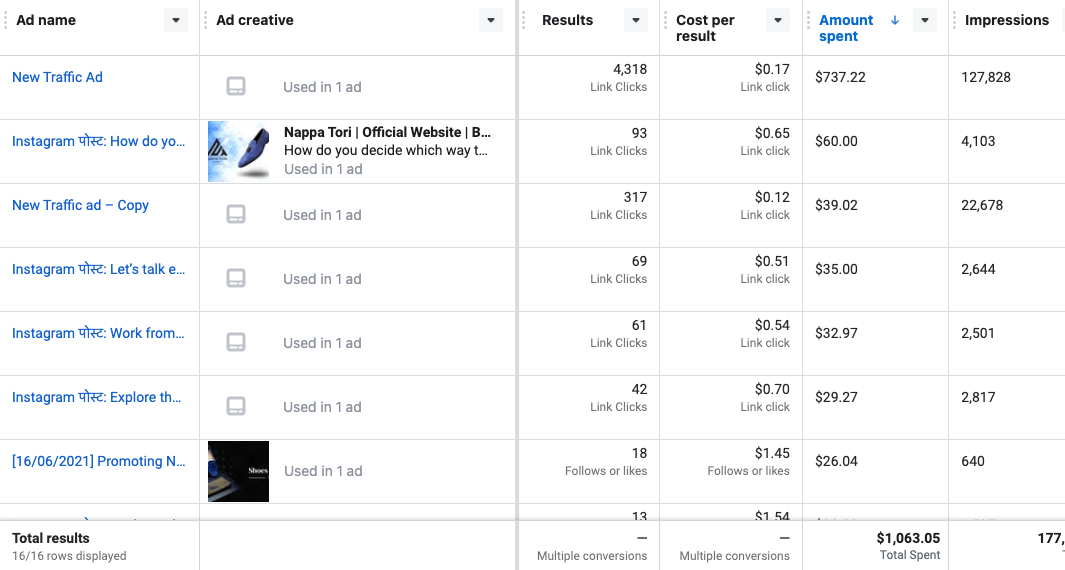Click the $32.97 amount spent cell

coord(836,333)
